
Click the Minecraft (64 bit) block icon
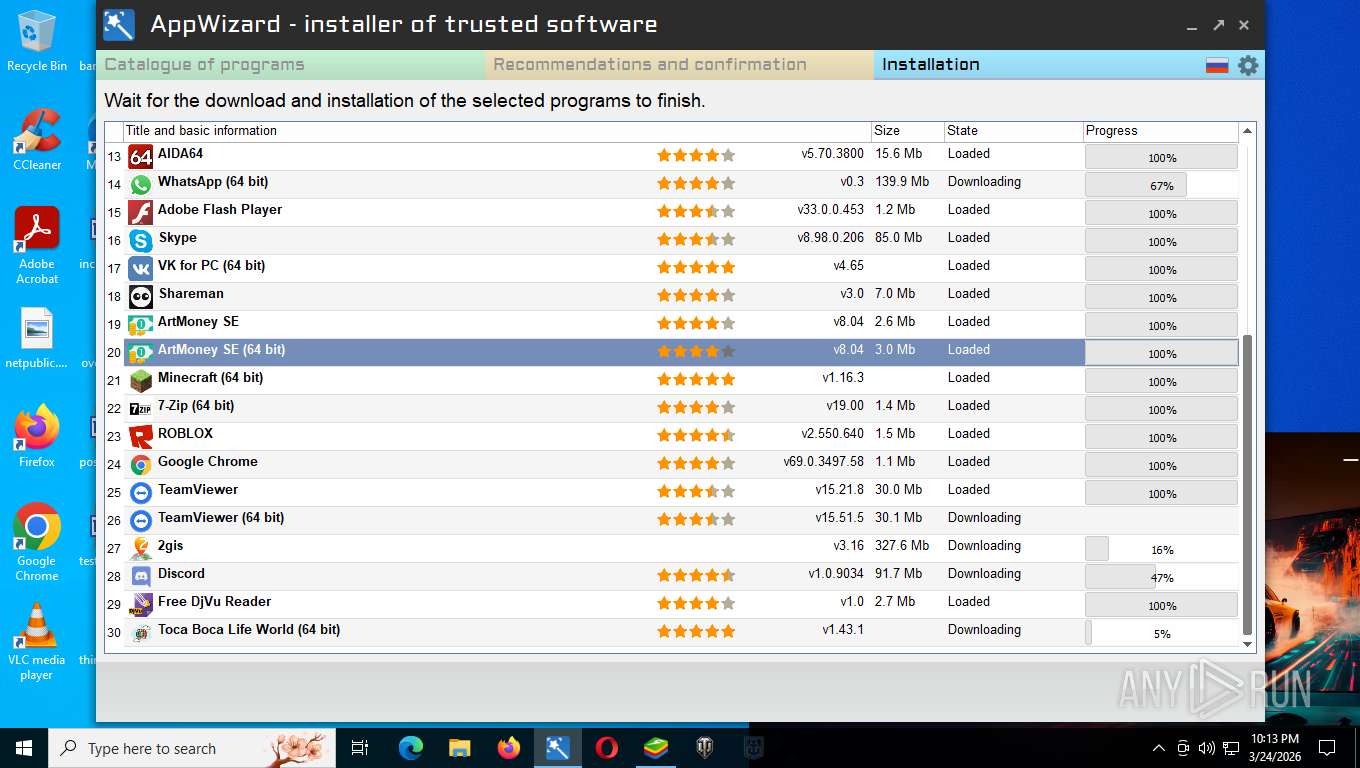click(x=141, y=381)
